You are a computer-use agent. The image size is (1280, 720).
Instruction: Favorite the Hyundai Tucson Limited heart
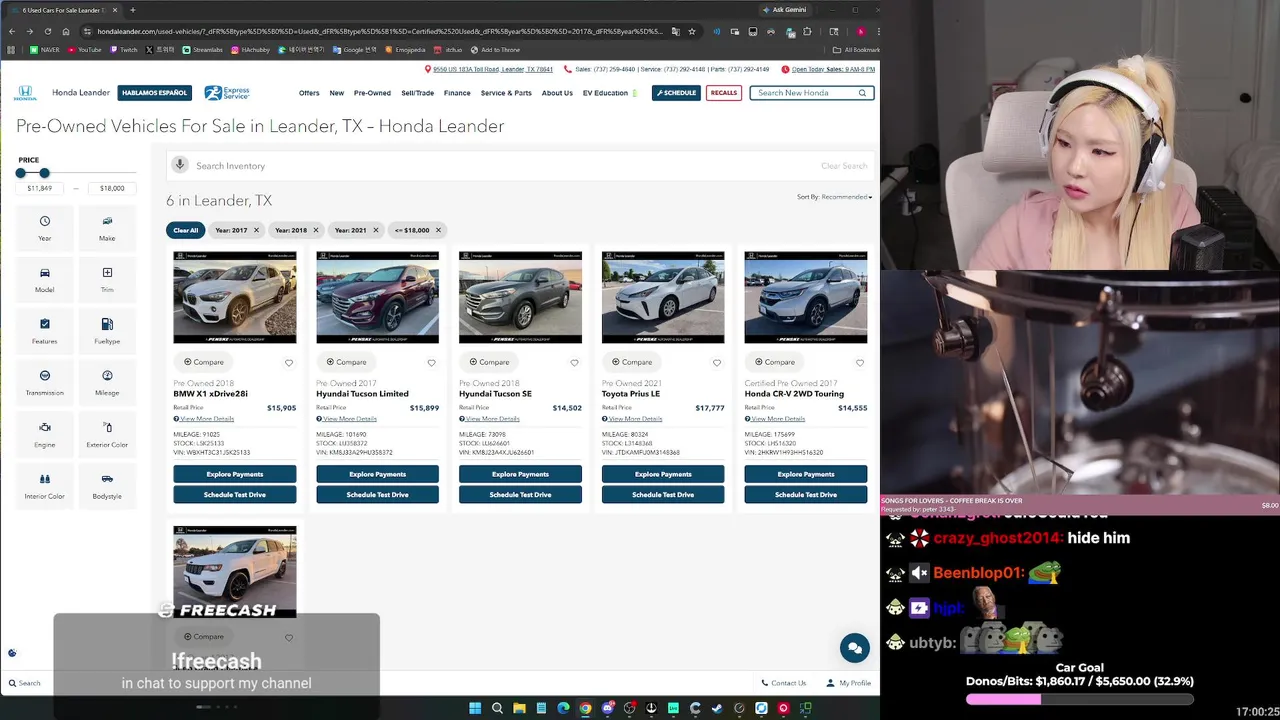pos(431,363)
